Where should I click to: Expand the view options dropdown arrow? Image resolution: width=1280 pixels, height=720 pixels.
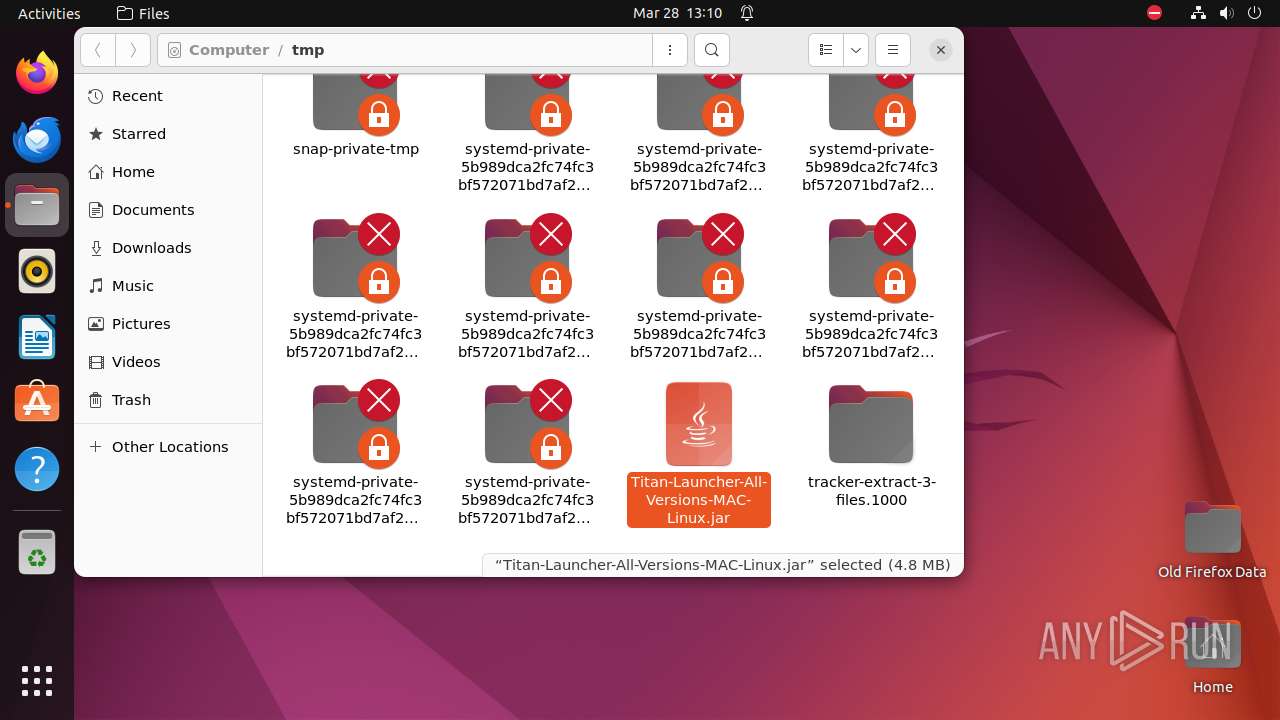pyautogui.click(x=855, y=50)
